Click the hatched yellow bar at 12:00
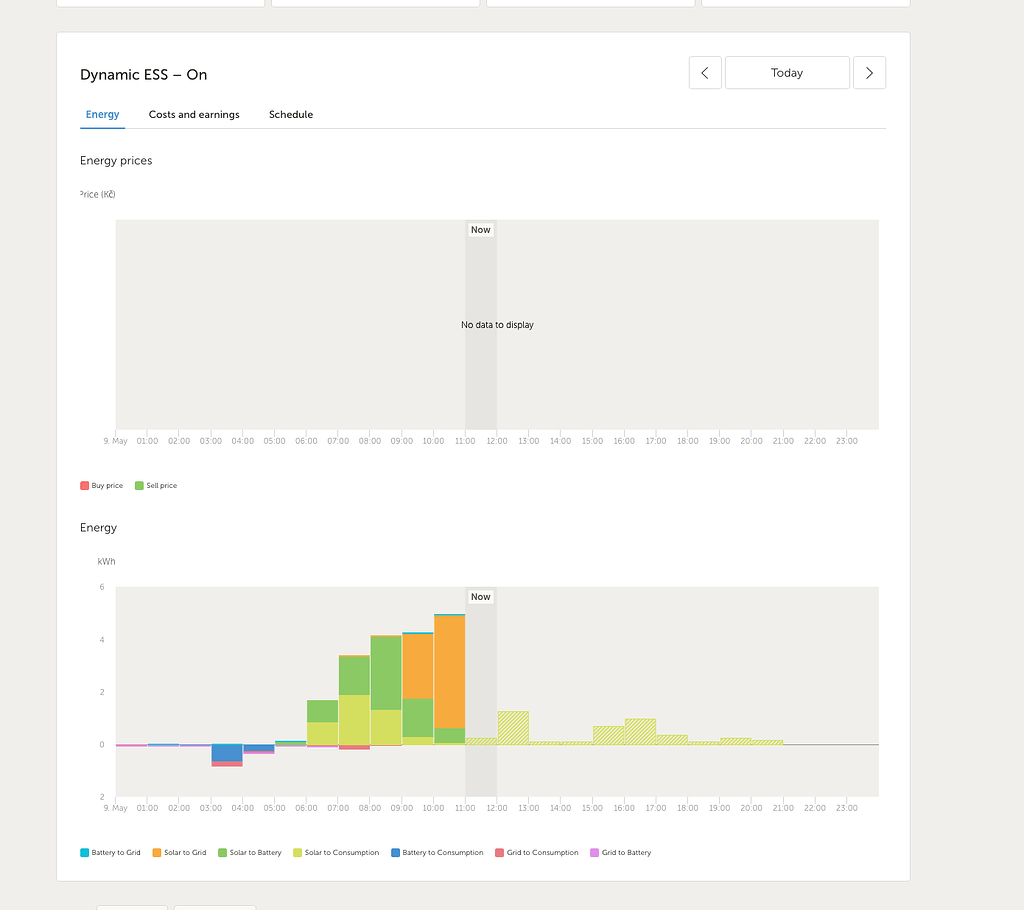The width and height of the screenshot is (1024, 910). 512,725
